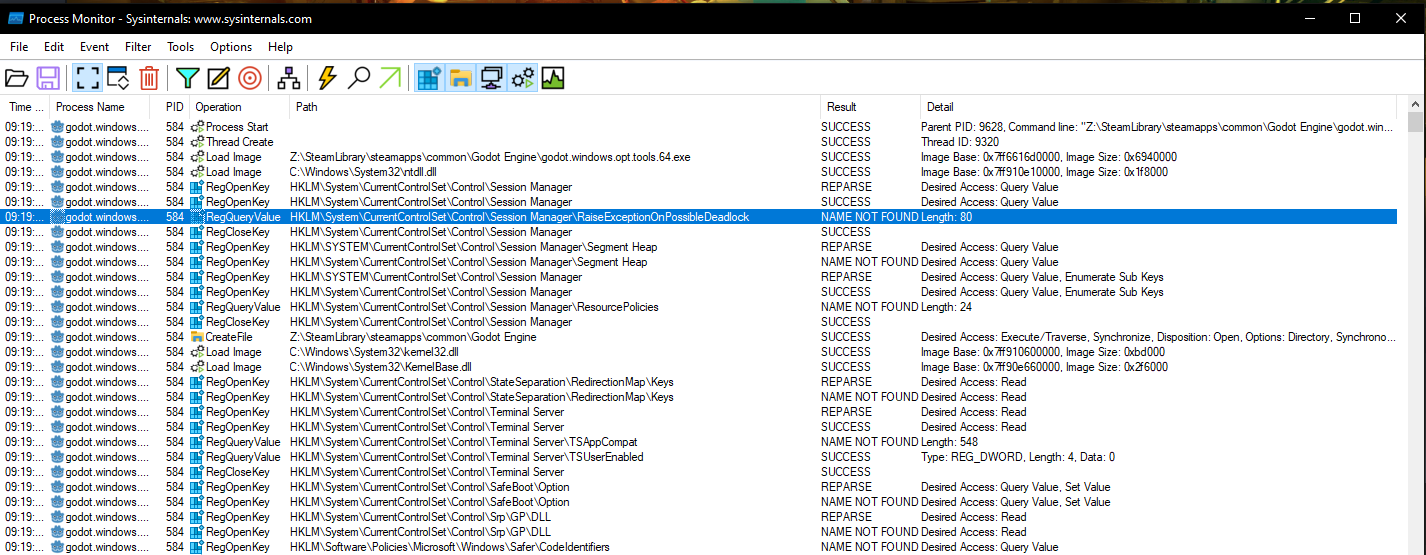
Task: Clear events with the trash icon
Action: 149,78
